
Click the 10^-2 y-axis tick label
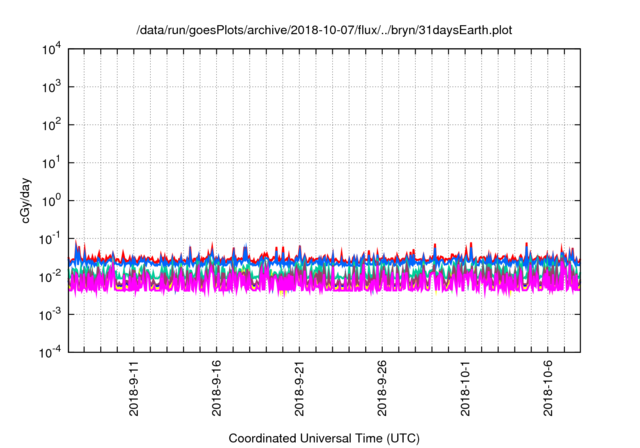click(x=51, y=276)
